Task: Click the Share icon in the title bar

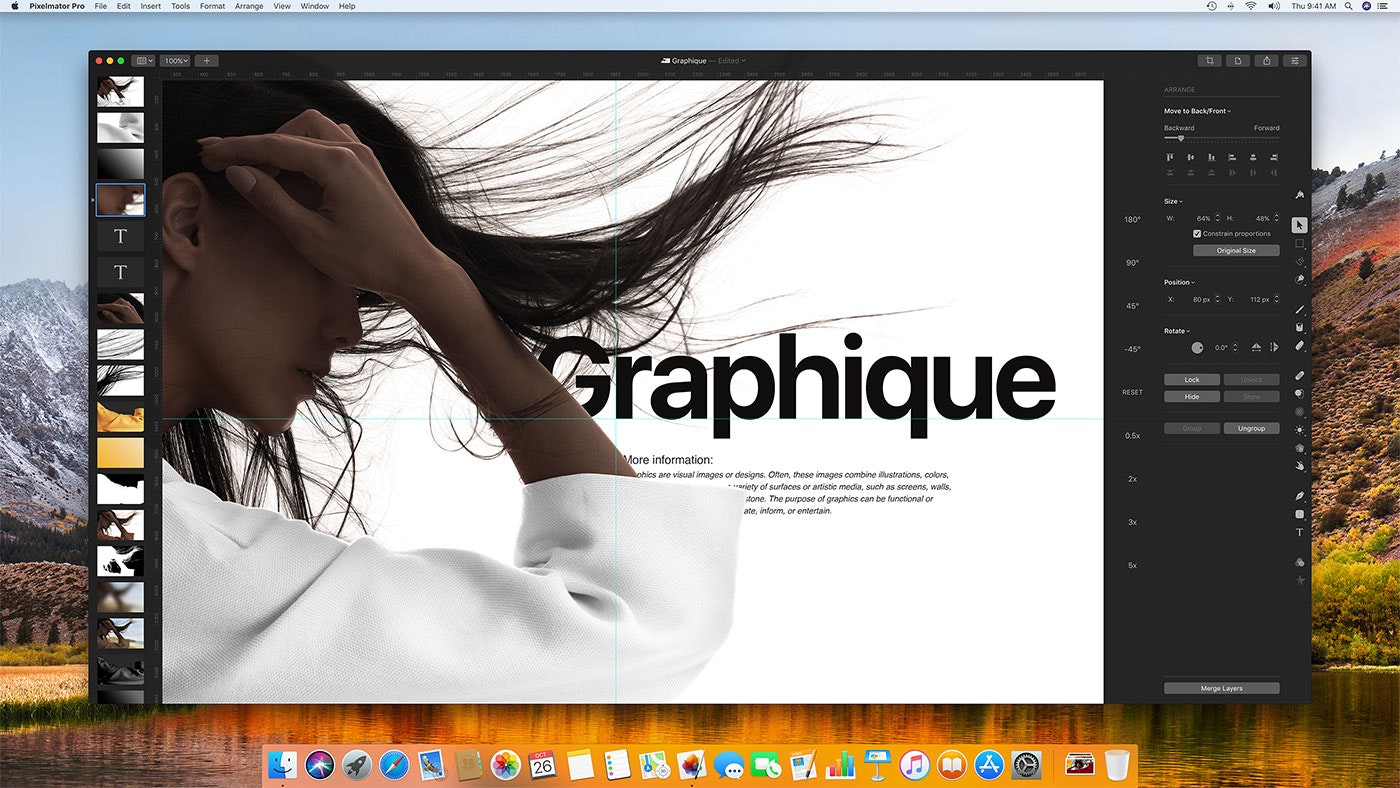Action: (x=1266, y=60)
